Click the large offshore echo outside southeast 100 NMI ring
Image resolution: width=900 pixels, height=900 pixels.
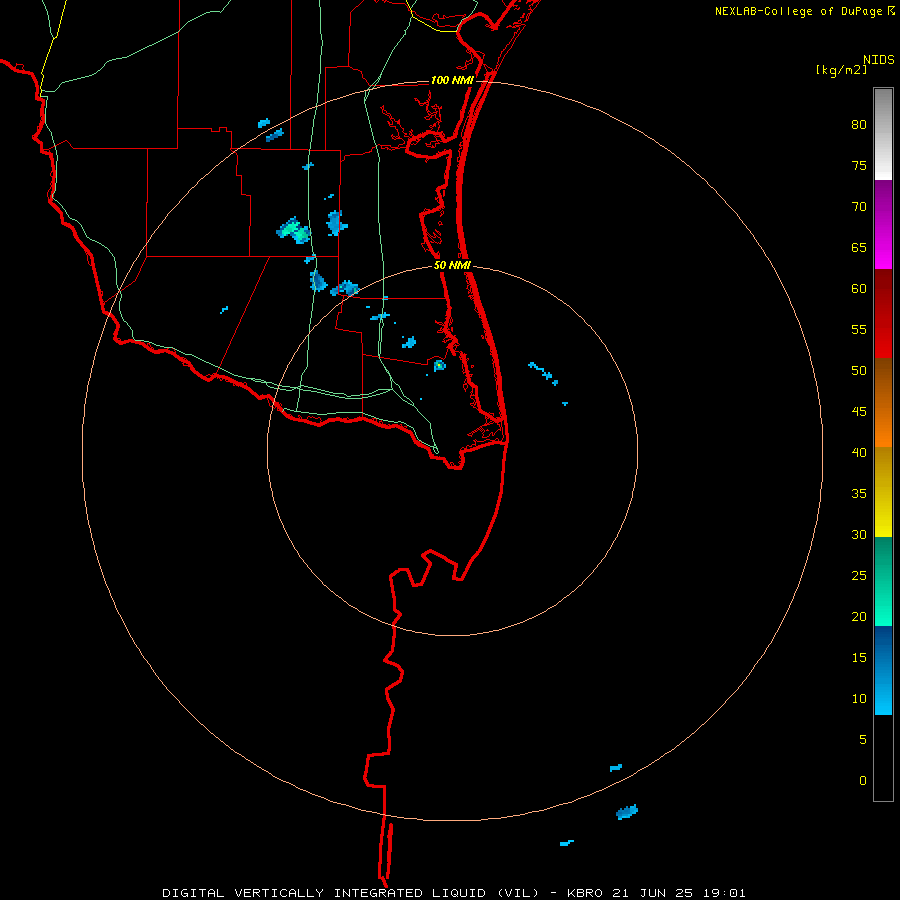click(627, 812)
